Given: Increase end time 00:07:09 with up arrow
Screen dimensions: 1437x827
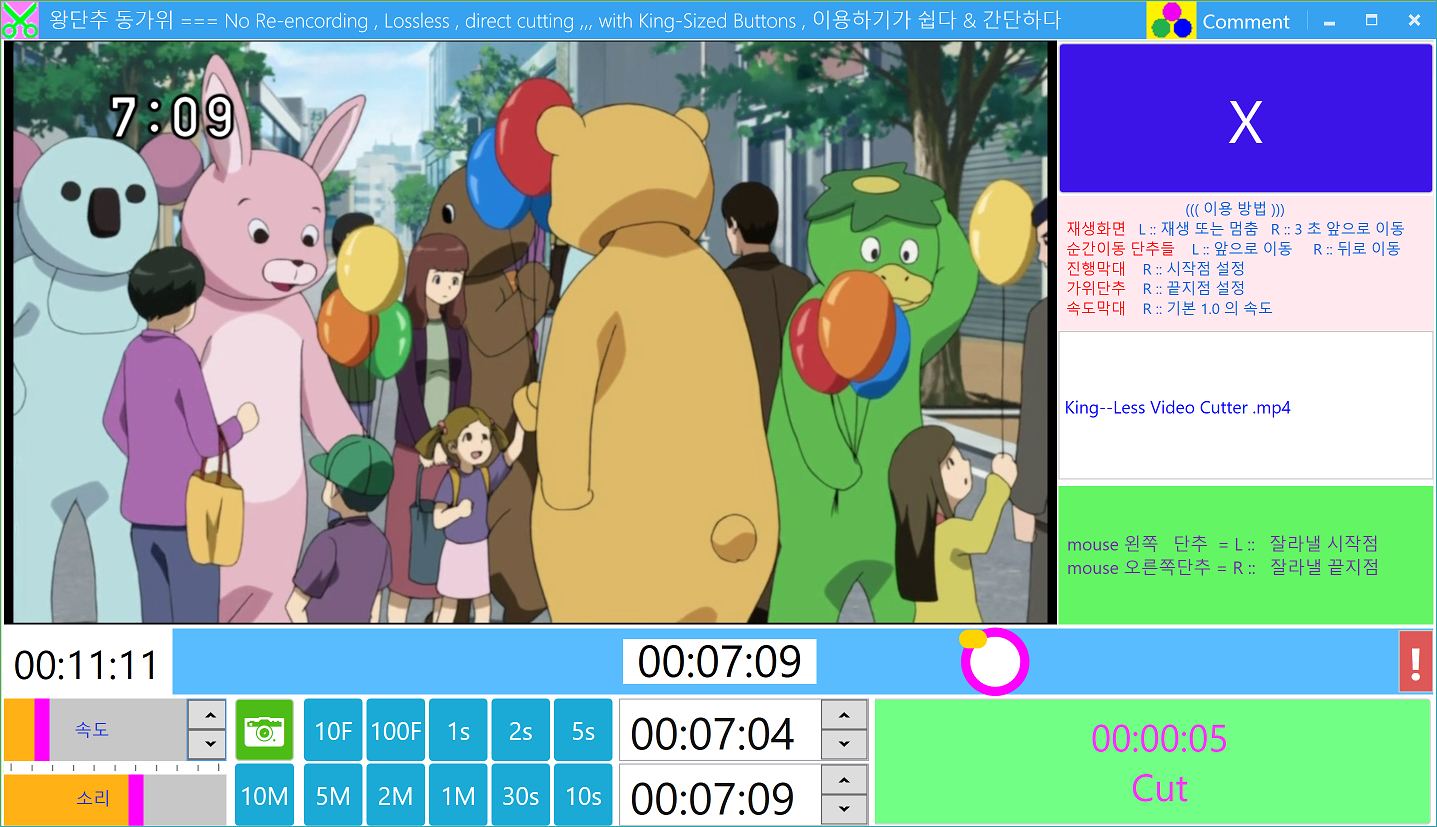Looking at the screenshot, I should [x=845, y=780].
